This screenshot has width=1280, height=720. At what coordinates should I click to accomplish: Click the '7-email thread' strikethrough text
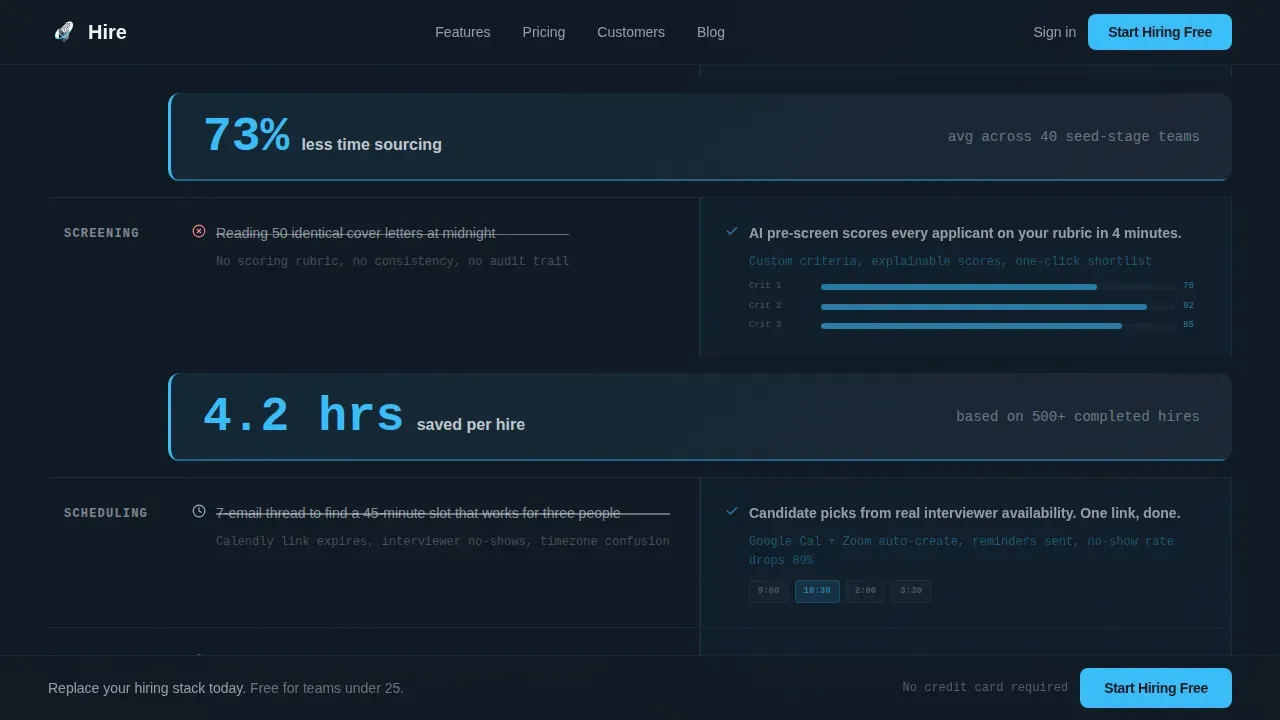[418, 513]
